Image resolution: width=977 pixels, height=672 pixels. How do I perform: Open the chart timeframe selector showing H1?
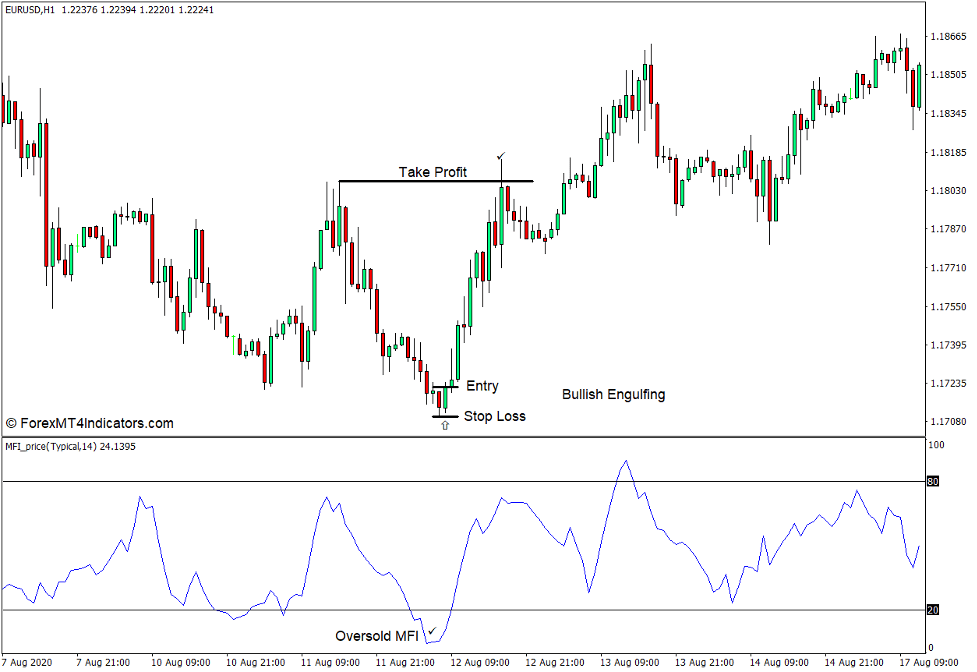(45, 11)
